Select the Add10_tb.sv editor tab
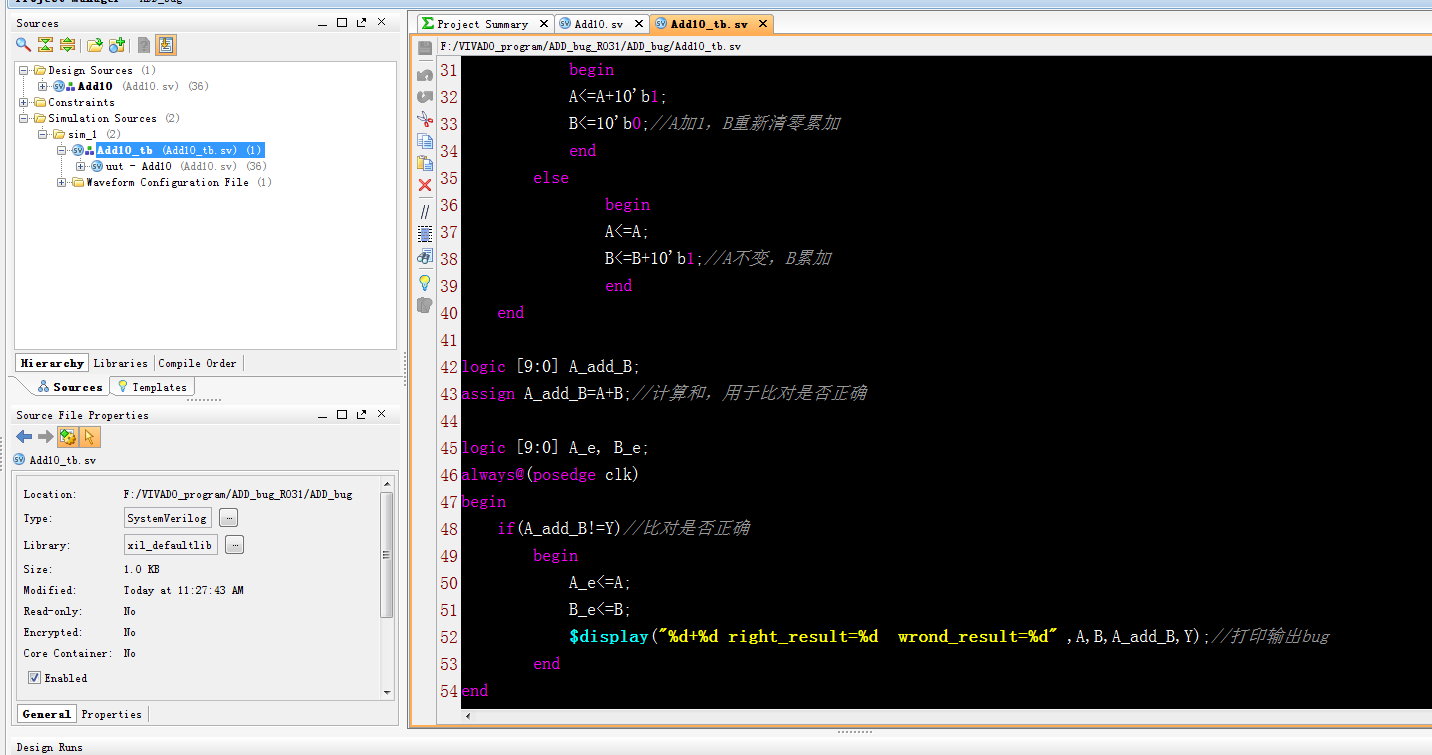 pyautogui.click(x=711, y=24)
